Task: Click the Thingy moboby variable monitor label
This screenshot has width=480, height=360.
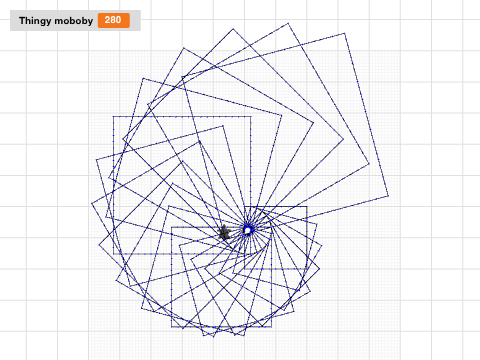Action: pyautogui.click(x=56, y=21)
